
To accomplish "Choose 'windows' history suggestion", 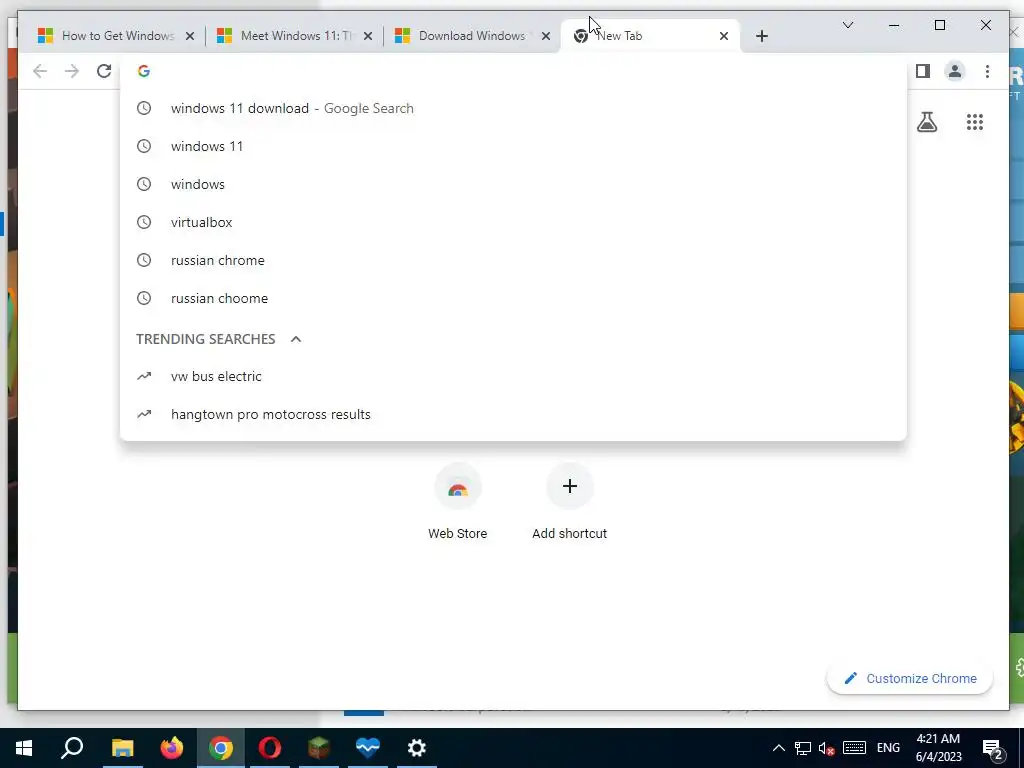I will 513,184.
